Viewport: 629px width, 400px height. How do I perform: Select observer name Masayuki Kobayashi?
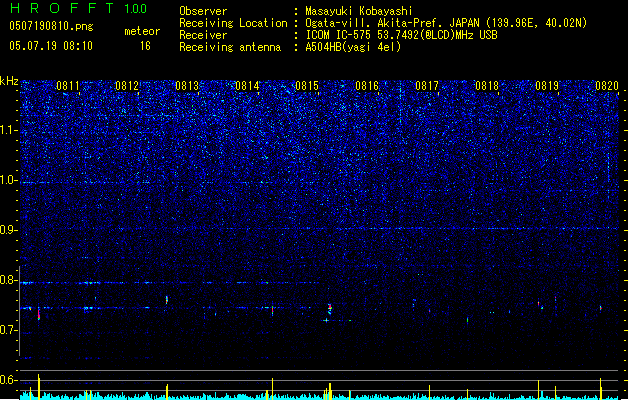pyautogui.click(x=359, y=11)
